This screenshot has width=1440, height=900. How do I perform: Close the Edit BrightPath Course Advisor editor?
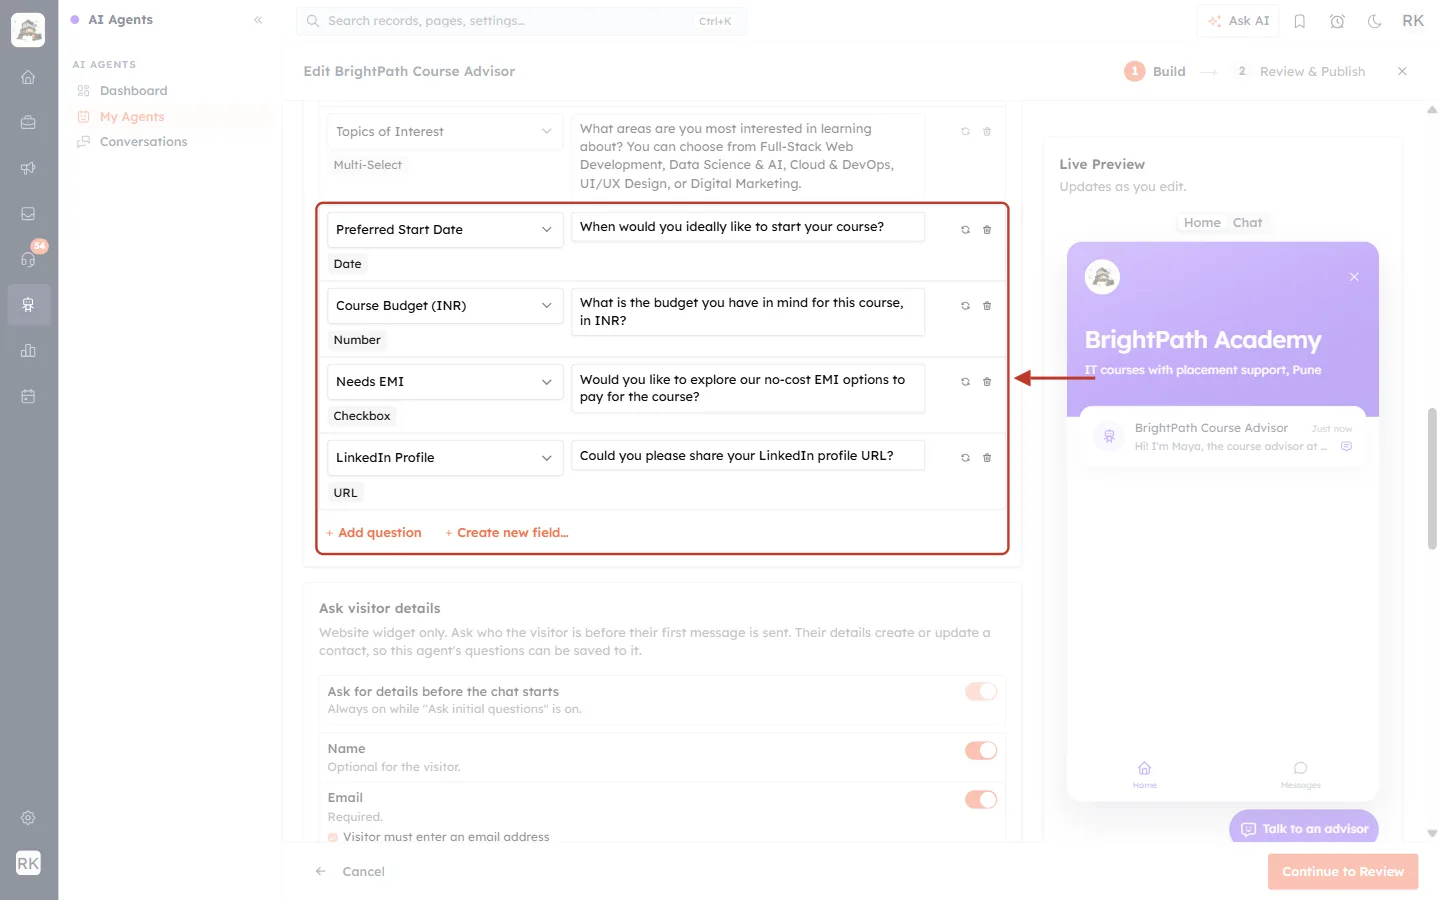click(x=1402, y=71)
